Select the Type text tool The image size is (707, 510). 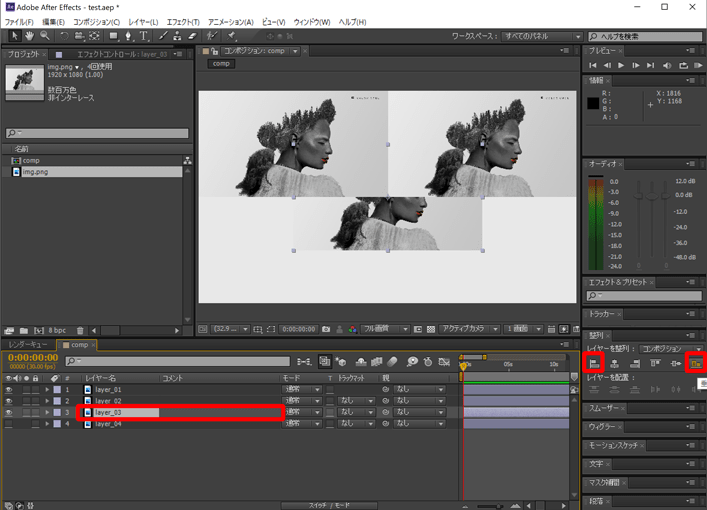point(143,36)
